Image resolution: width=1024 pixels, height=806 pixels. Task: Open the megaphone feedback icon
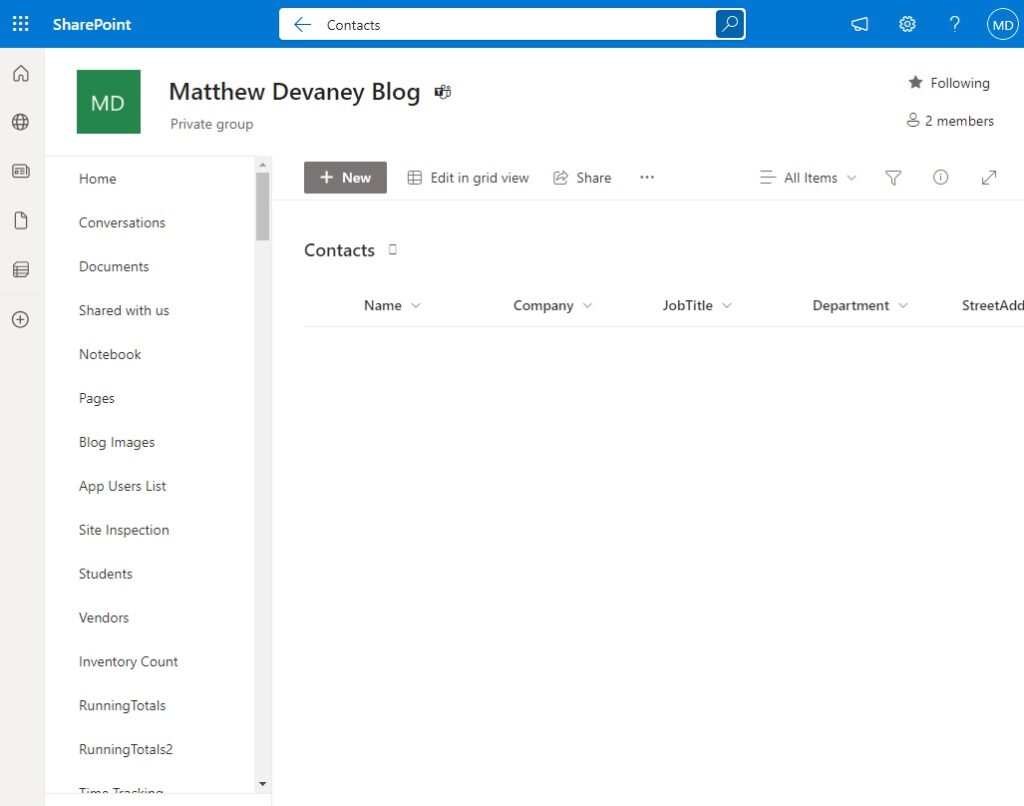(859, 24)
